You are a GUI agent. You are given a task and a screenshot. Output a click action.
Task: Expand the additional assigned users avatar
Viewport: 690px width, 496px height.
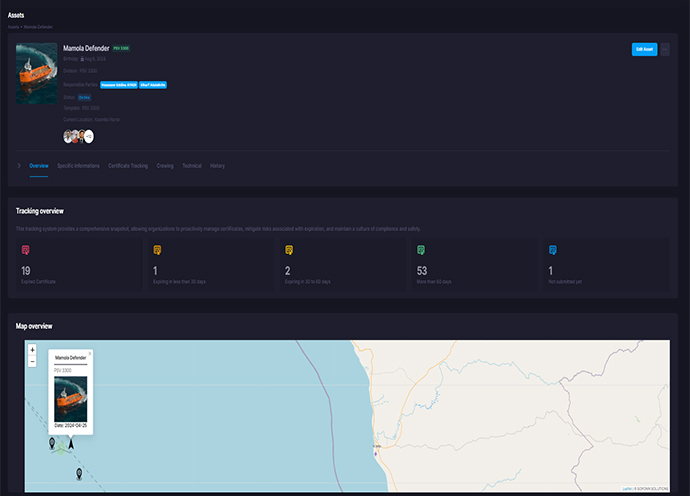[x=89, y=136]
